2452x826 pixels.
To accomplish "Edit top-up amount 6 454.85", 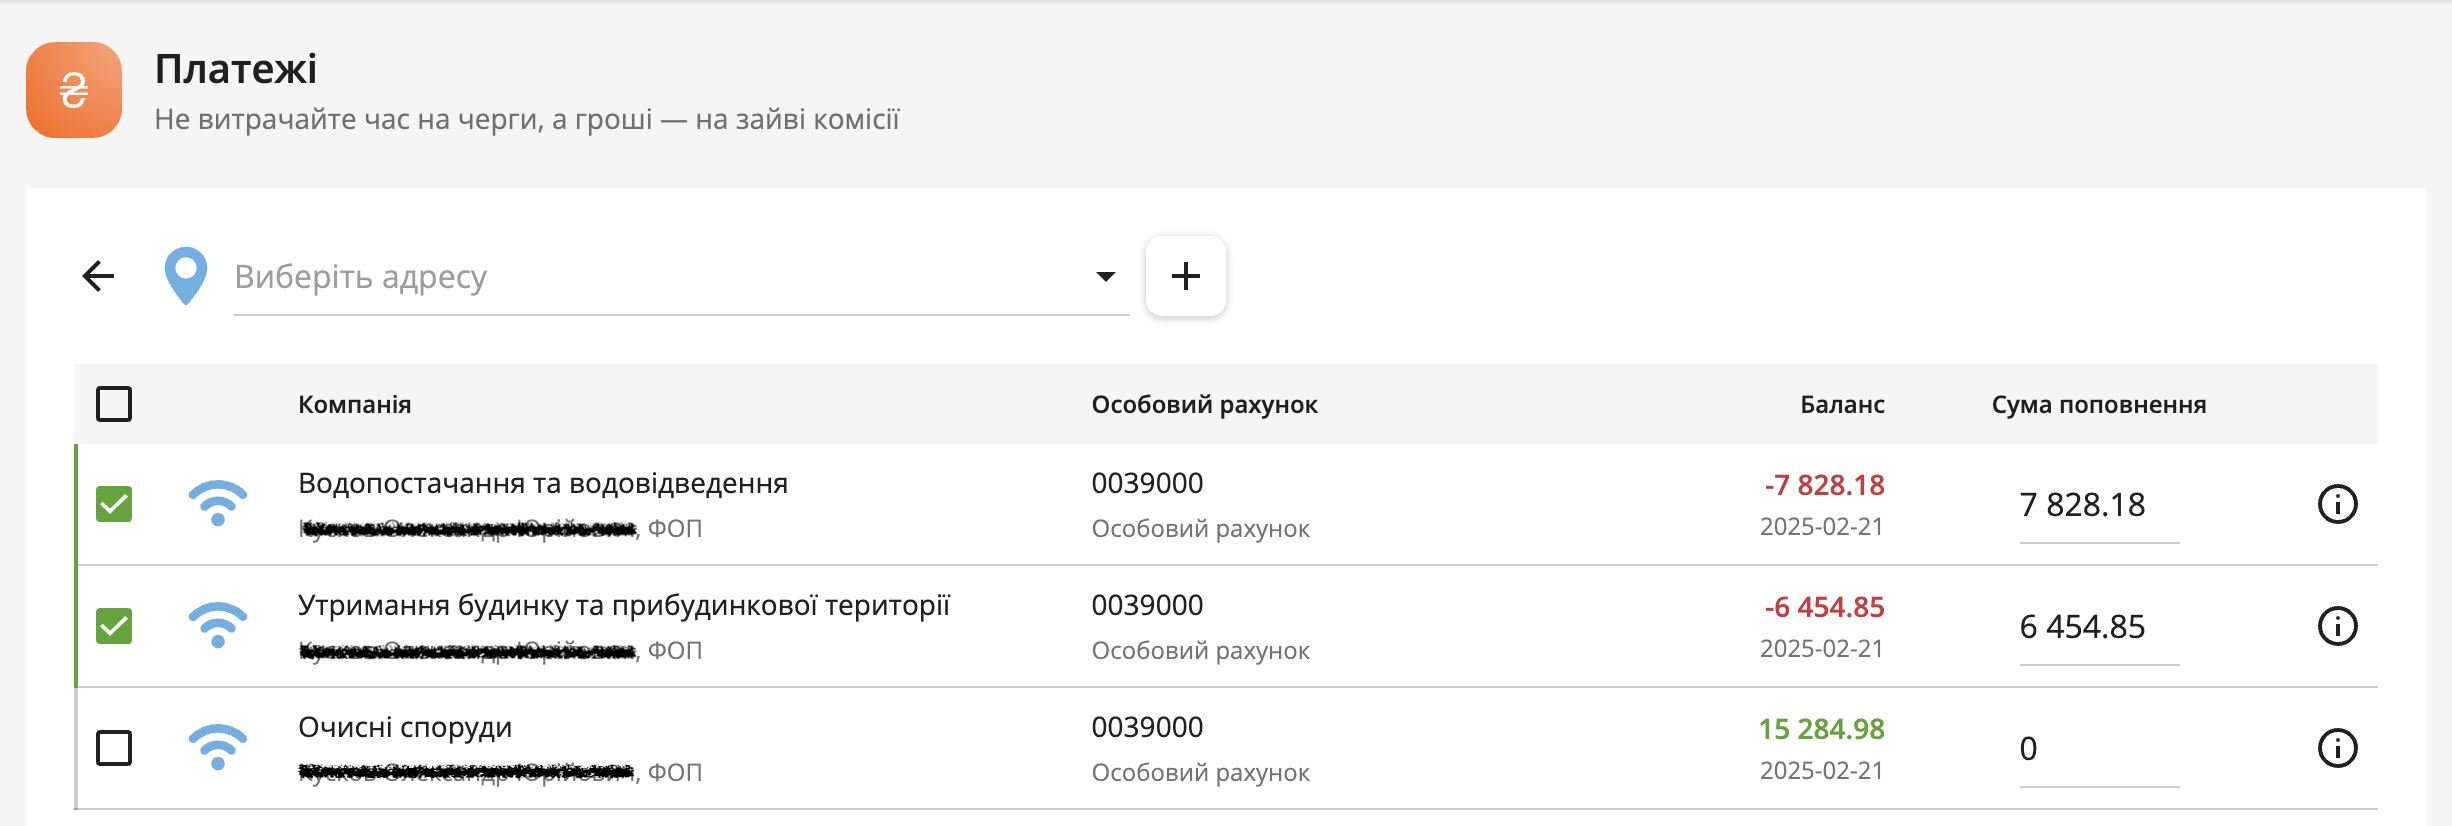I will (x=2099, y=627).
